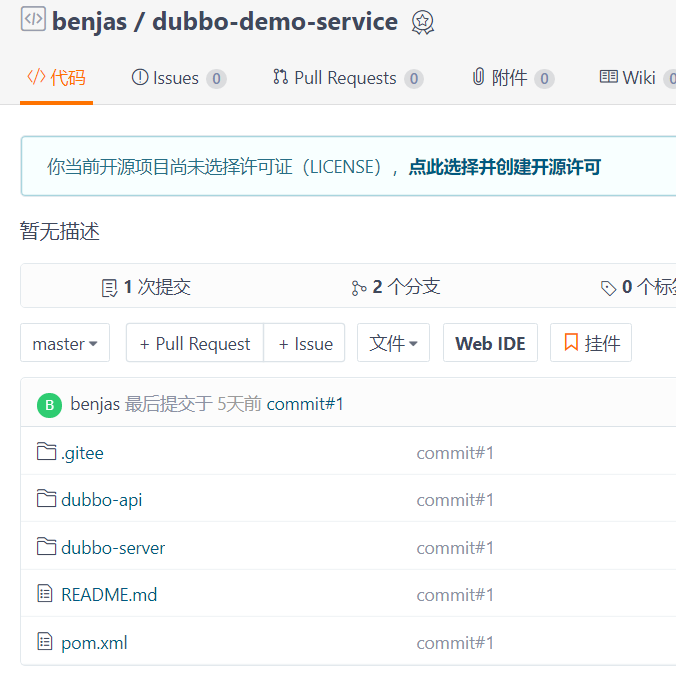Click the dubbo-api folder icon
Screen dimensions: 676x673
click(x=46, y=498)
